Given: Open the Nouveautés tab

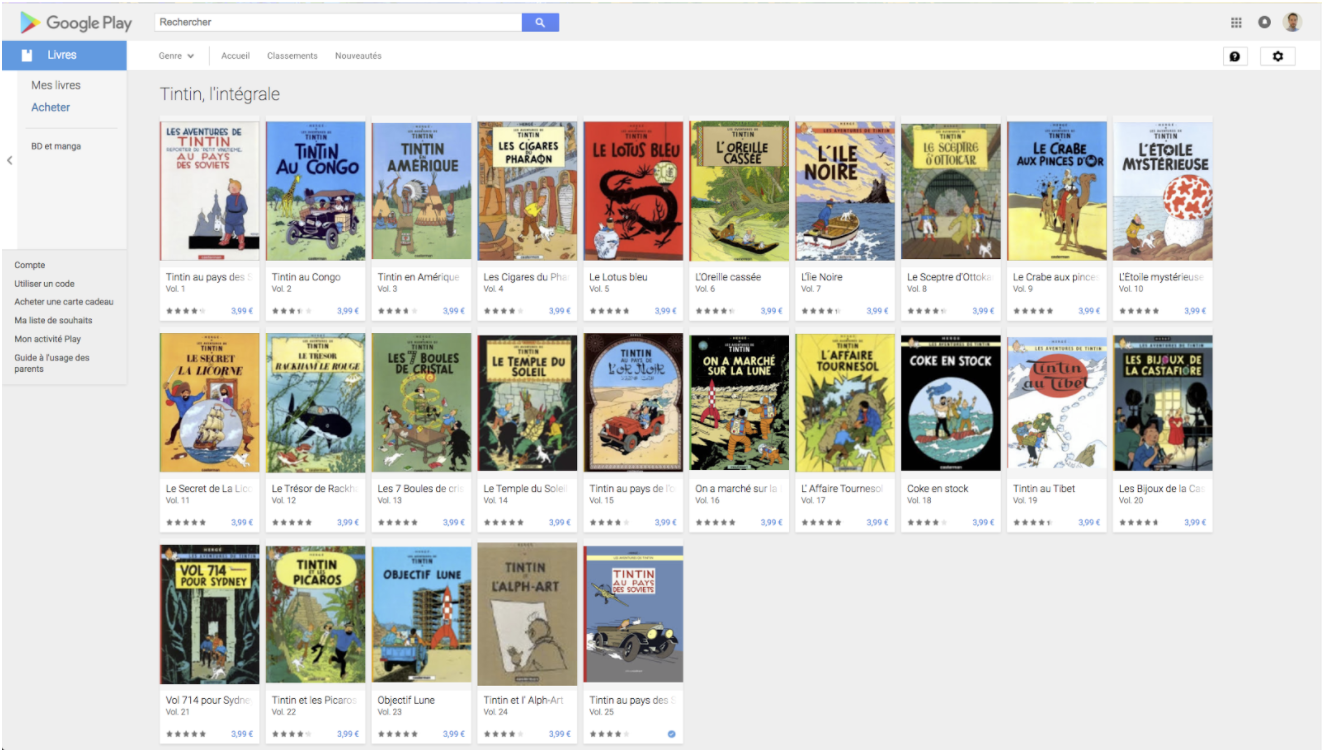Looking at the screenshot, I should (x=358, y=56).
